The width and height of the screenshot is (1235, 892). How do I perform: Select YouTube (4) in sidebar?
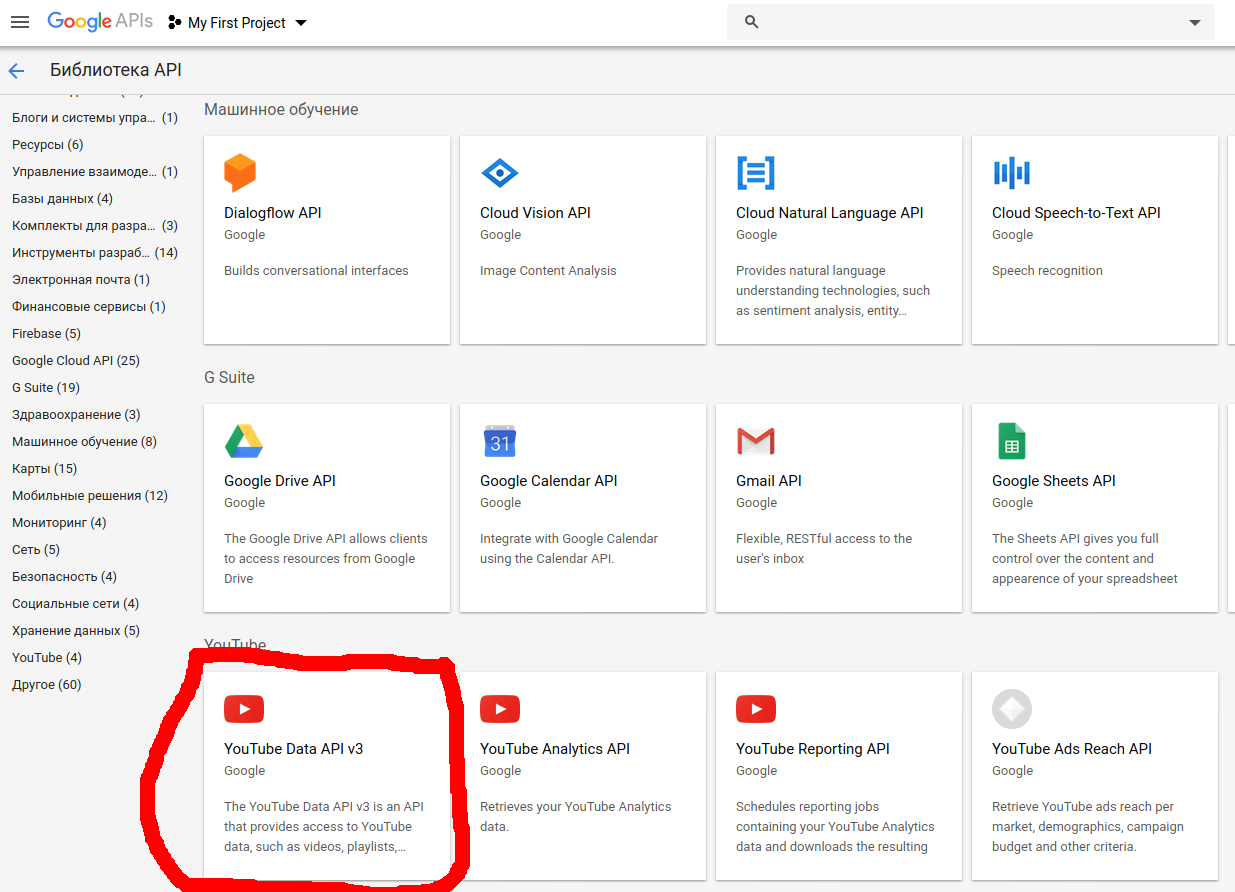(x=47, y=657)
